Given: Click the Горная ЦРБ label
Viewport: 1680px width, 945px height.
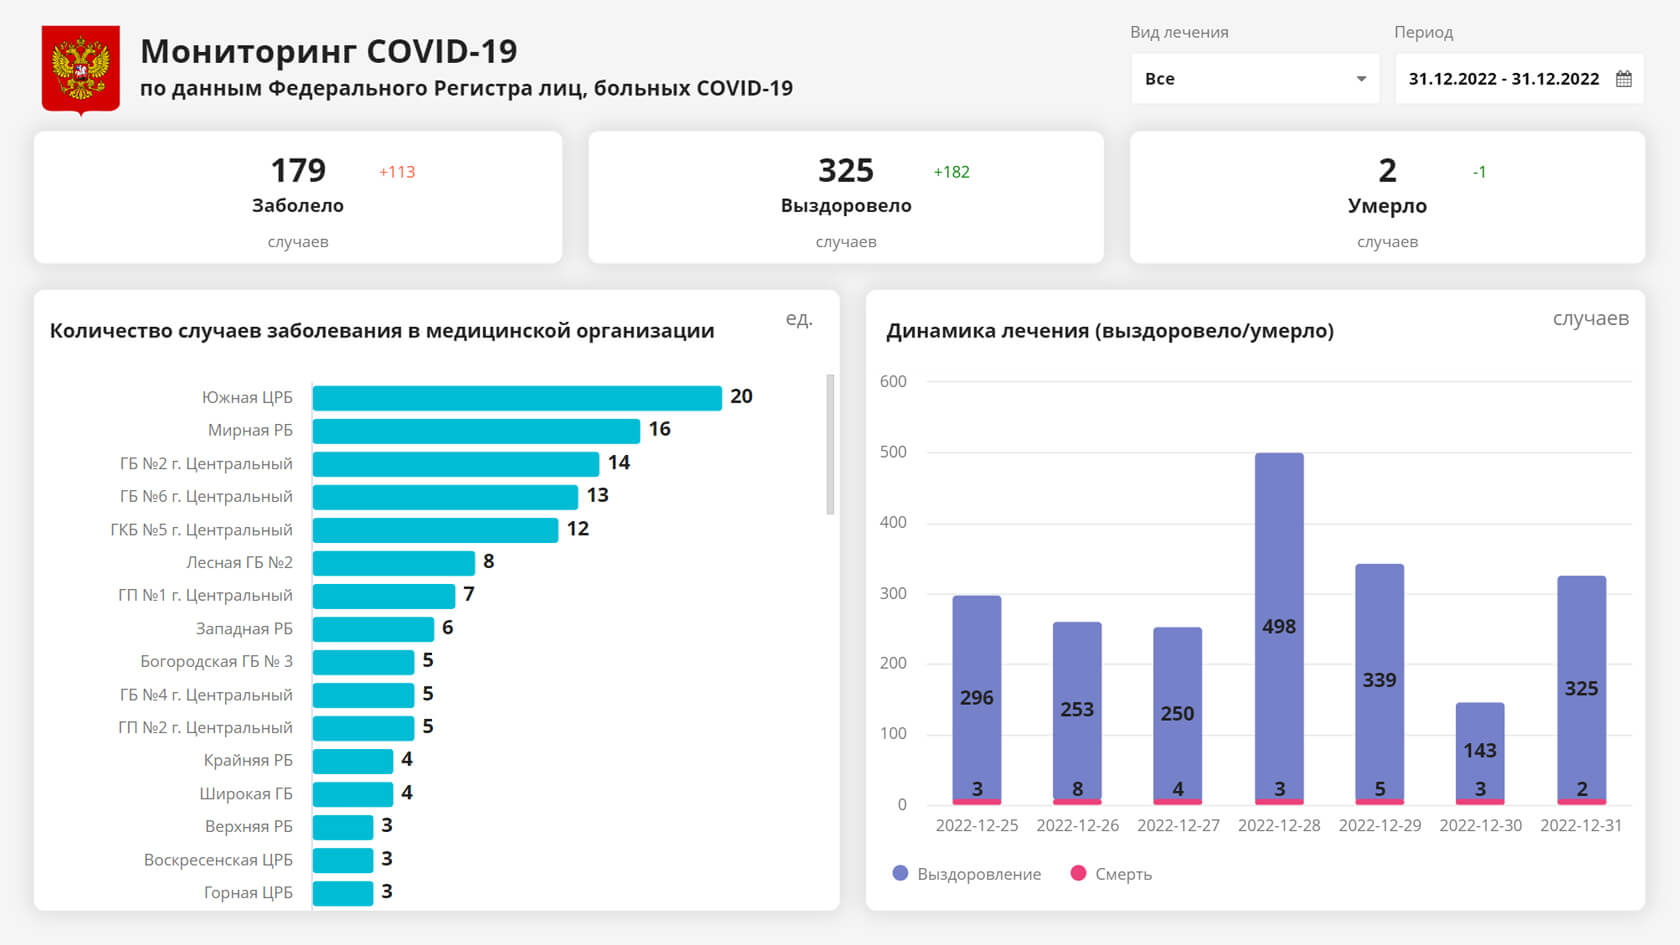Looking at the screenshot, I should tap(248, 893).
